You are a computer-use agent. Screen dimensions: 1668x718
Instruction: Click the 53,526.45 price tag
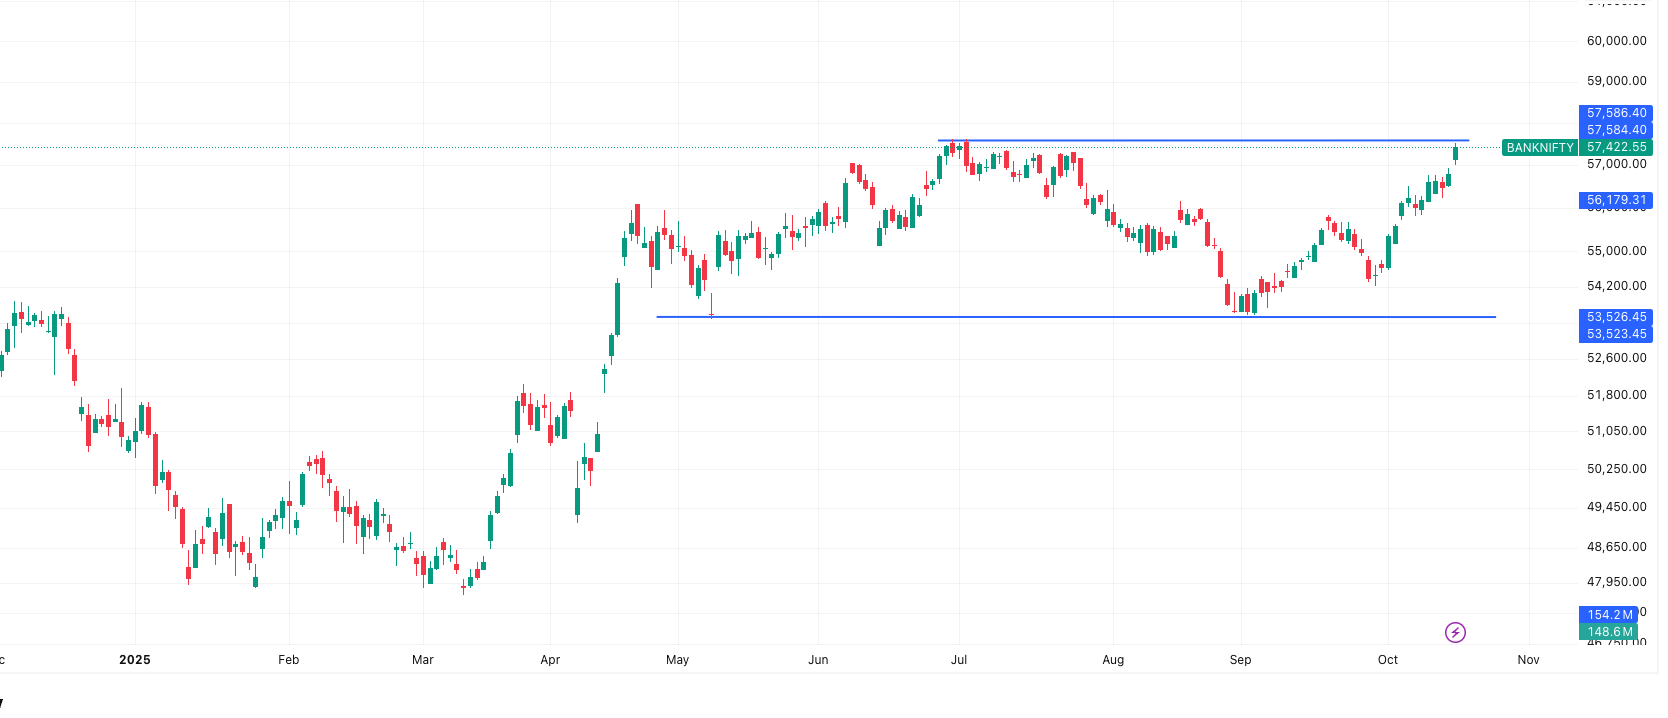(x=1616, y=317)
